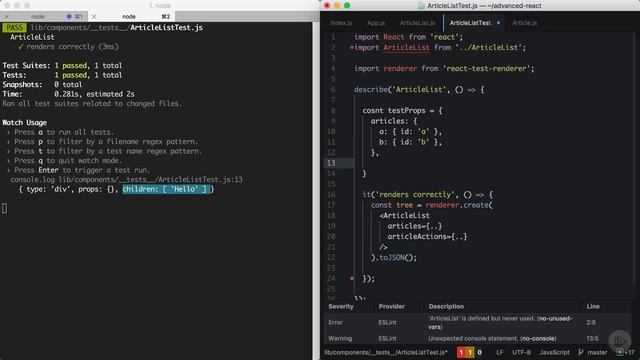Screen dimensions: 640x360
Task: Open the git diff +17 indicator
Action: coord(625,352)
